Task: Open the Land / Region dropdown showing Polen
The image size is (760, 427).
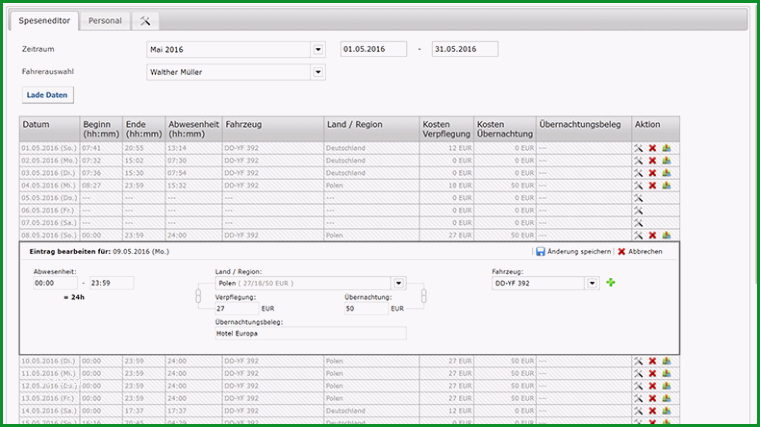Action: (398, 283)
